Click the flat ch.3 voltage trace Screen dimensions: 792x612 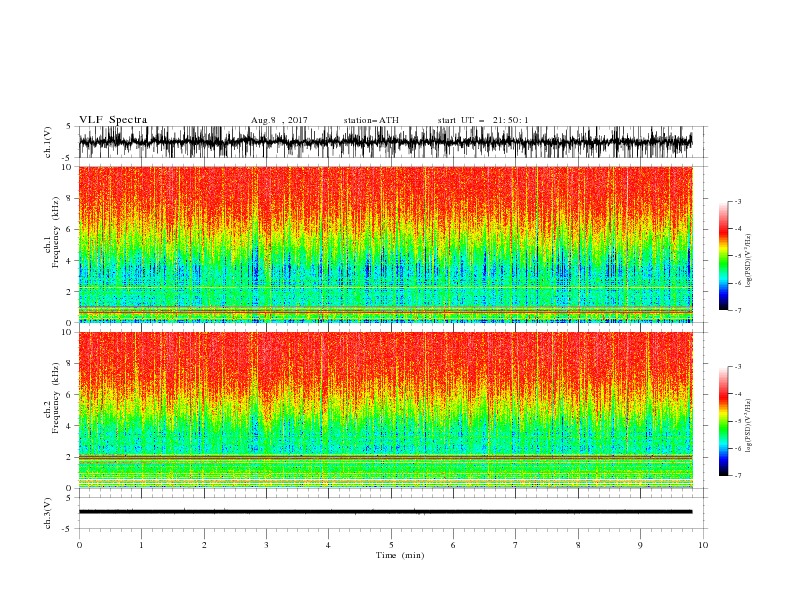(x=385, y=512)
